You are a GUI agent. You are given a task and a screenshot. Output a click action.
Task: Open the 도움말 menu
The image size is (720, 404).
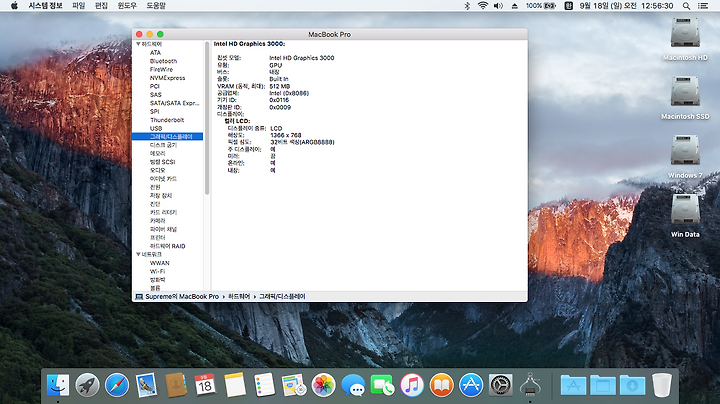click(x=156, y=6)
